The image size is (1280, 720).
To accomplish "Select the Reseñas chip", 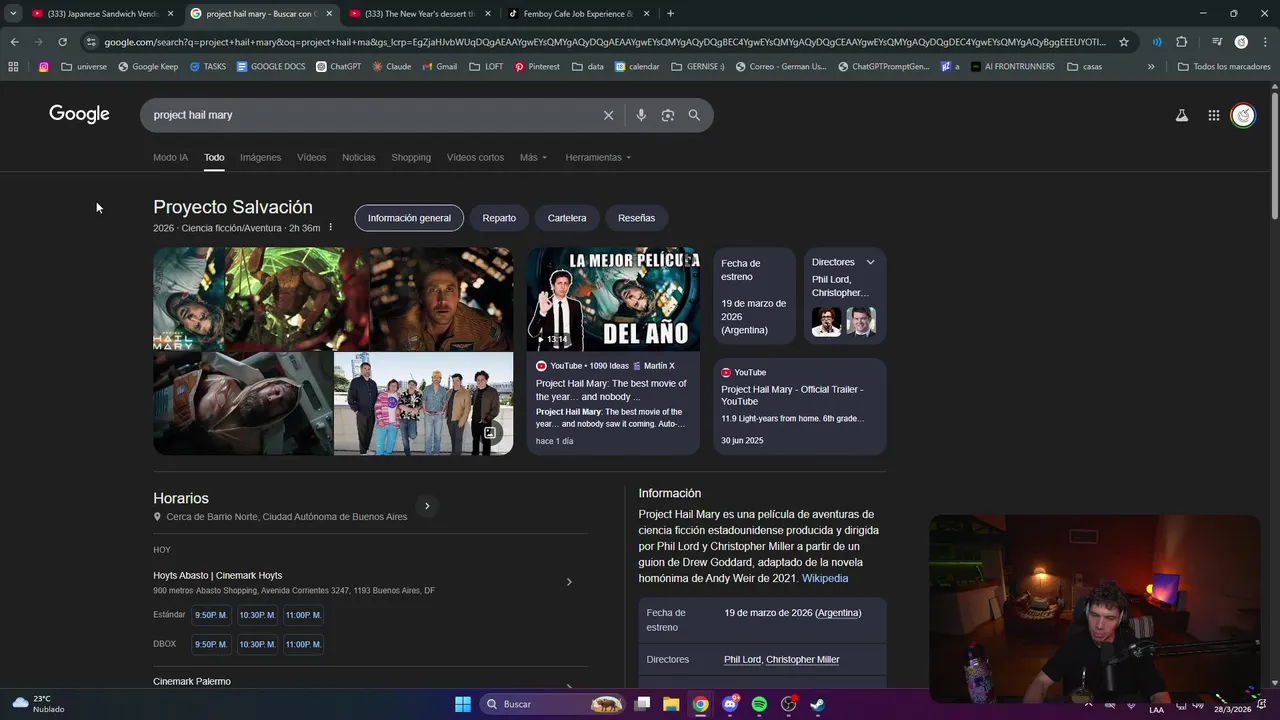I will 636,218.
